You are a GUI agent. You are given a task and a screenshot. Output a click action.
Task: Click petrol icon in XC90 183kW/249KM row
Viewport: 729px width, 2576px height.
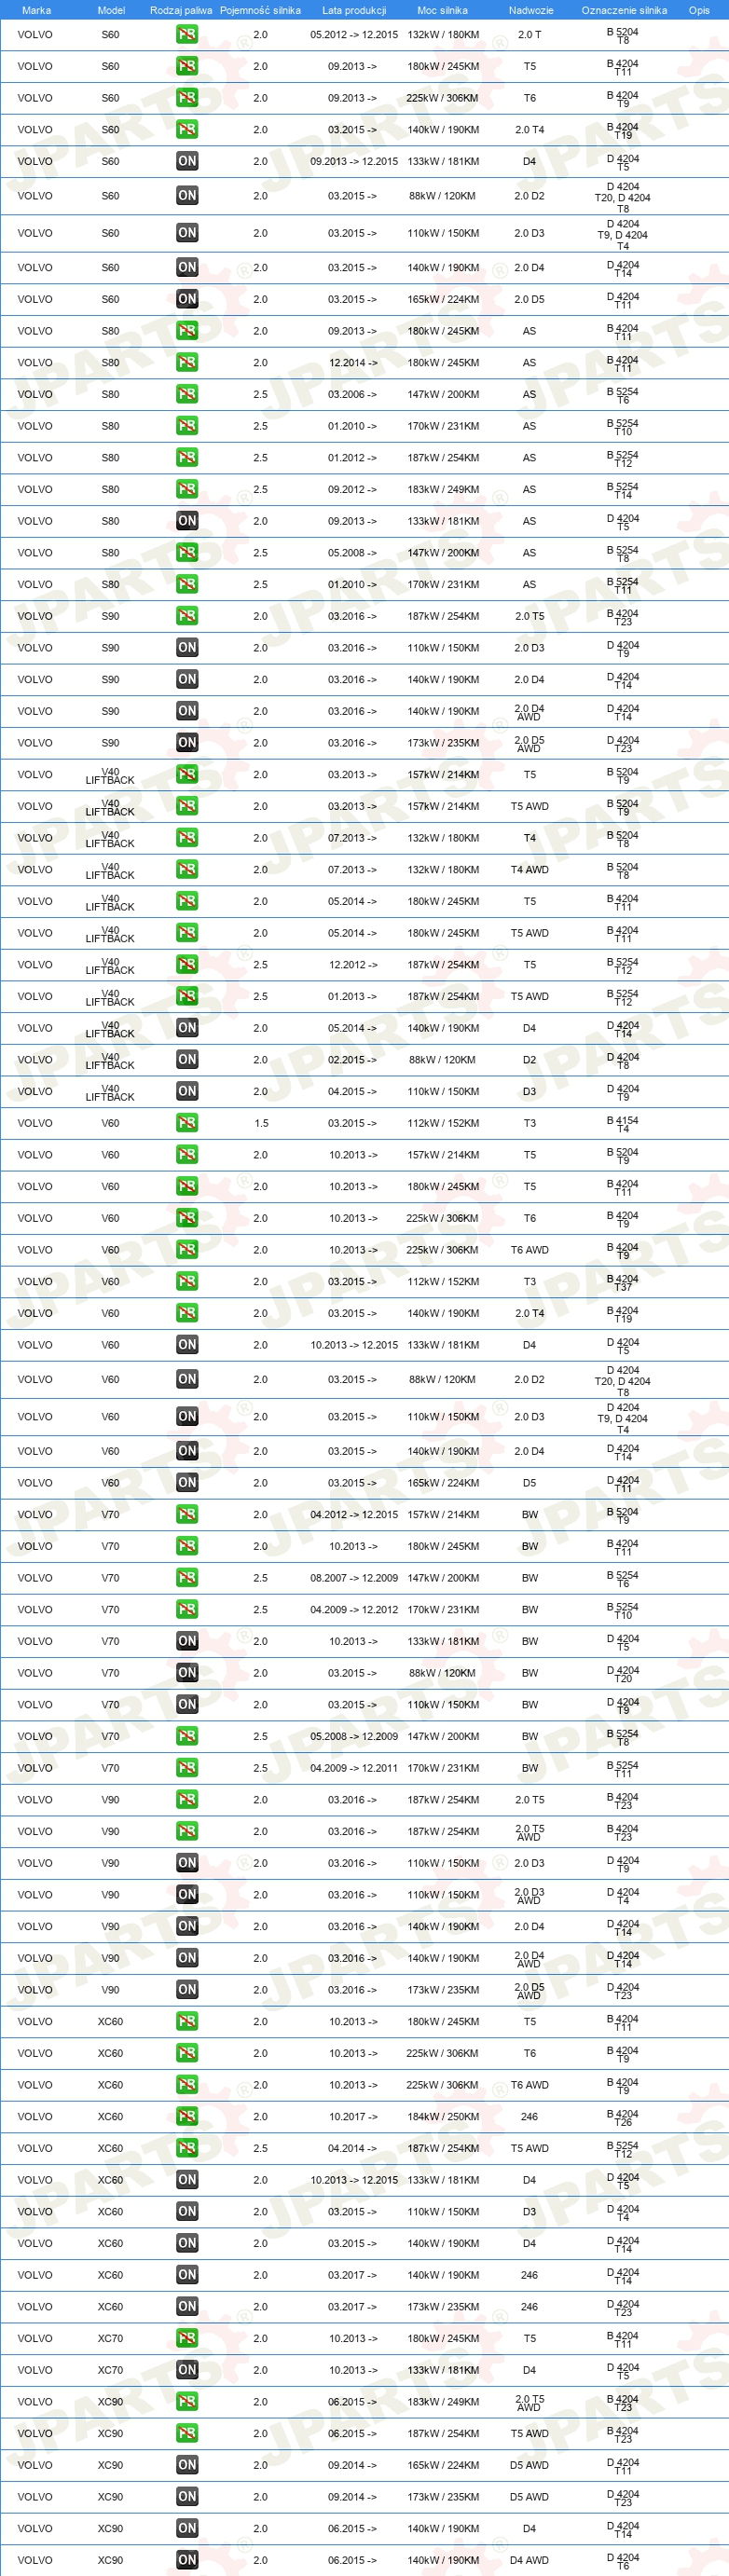pos(187,2402)
